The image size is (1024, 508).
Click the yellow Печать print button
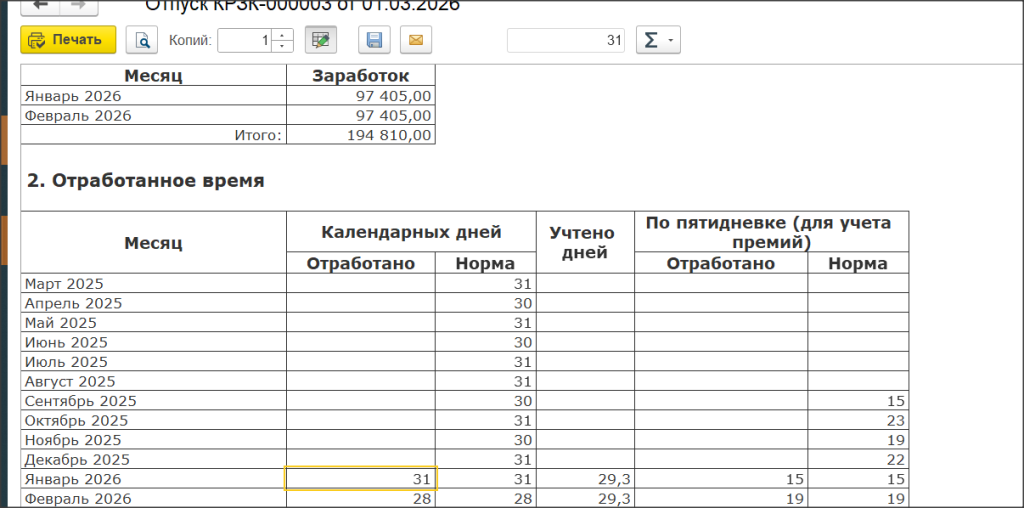click(x=68, y=40)
